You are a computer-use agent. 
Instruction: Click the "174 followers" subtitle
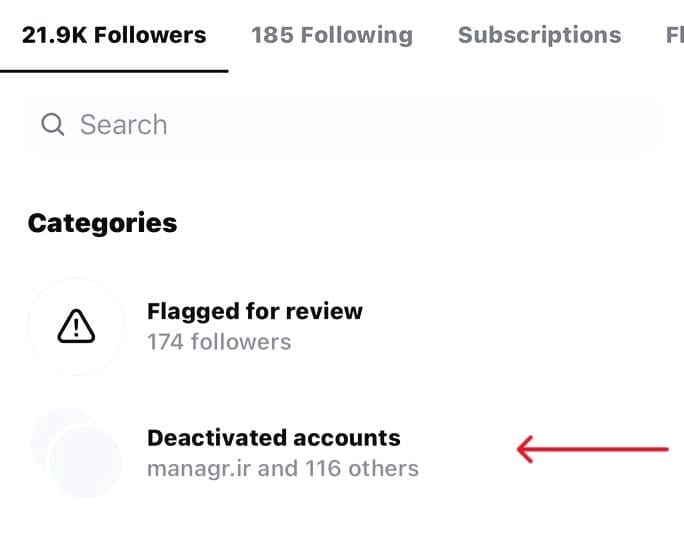pyautogui.click(x=219, y=342)
